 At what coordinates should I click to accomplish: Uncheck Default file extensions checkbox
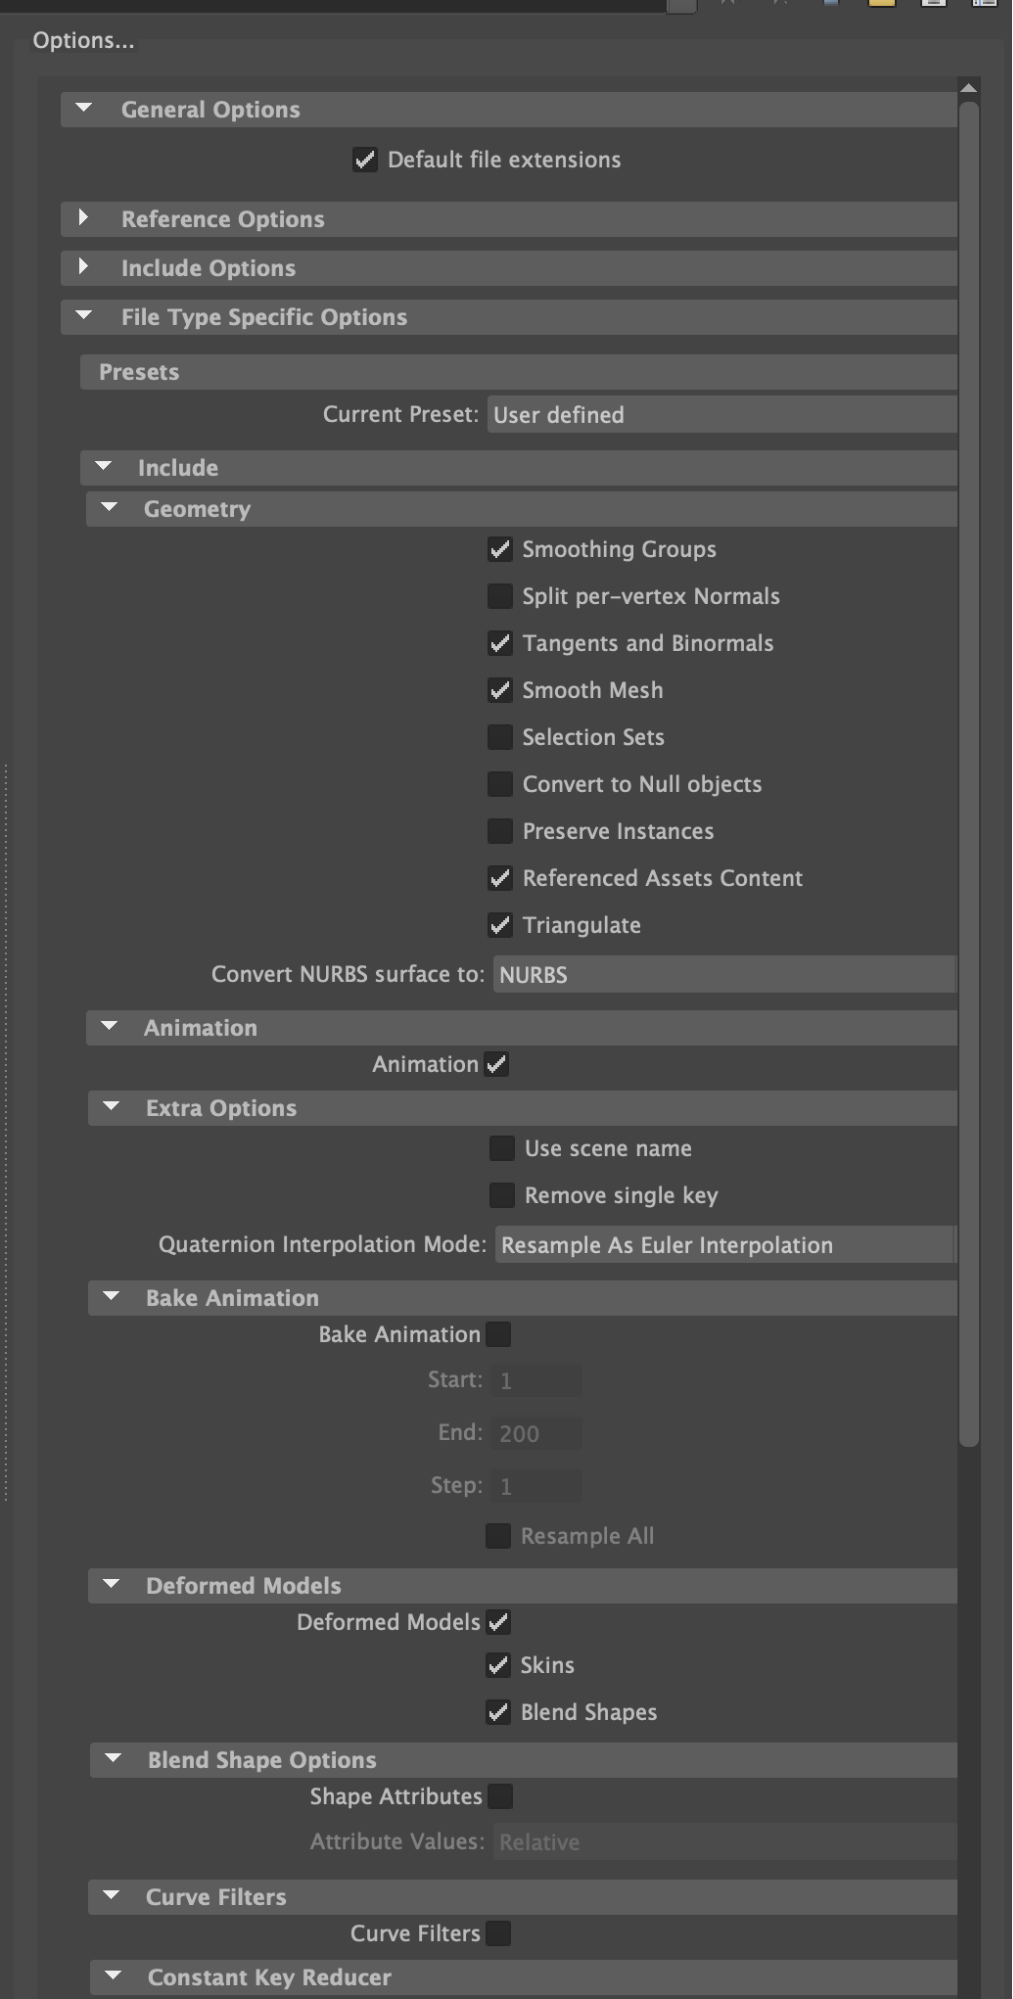click(x=365, y=160)
